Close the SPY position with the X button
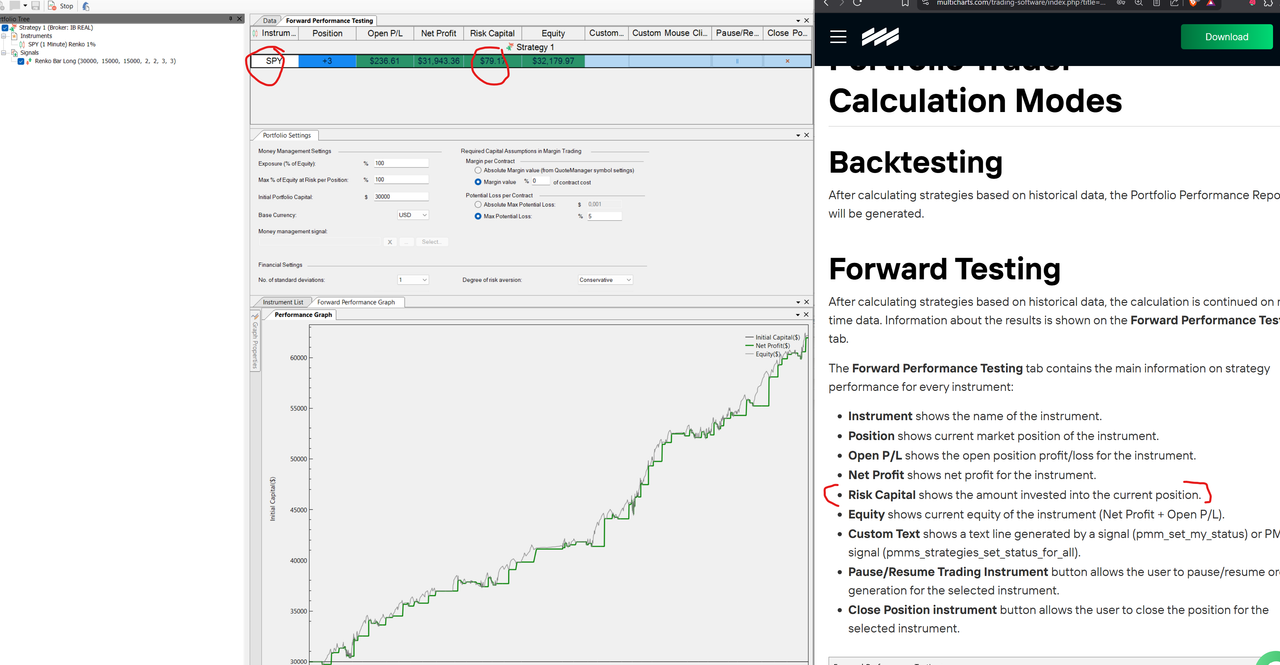Screen dimensions: 1280x665 point(787,61)
